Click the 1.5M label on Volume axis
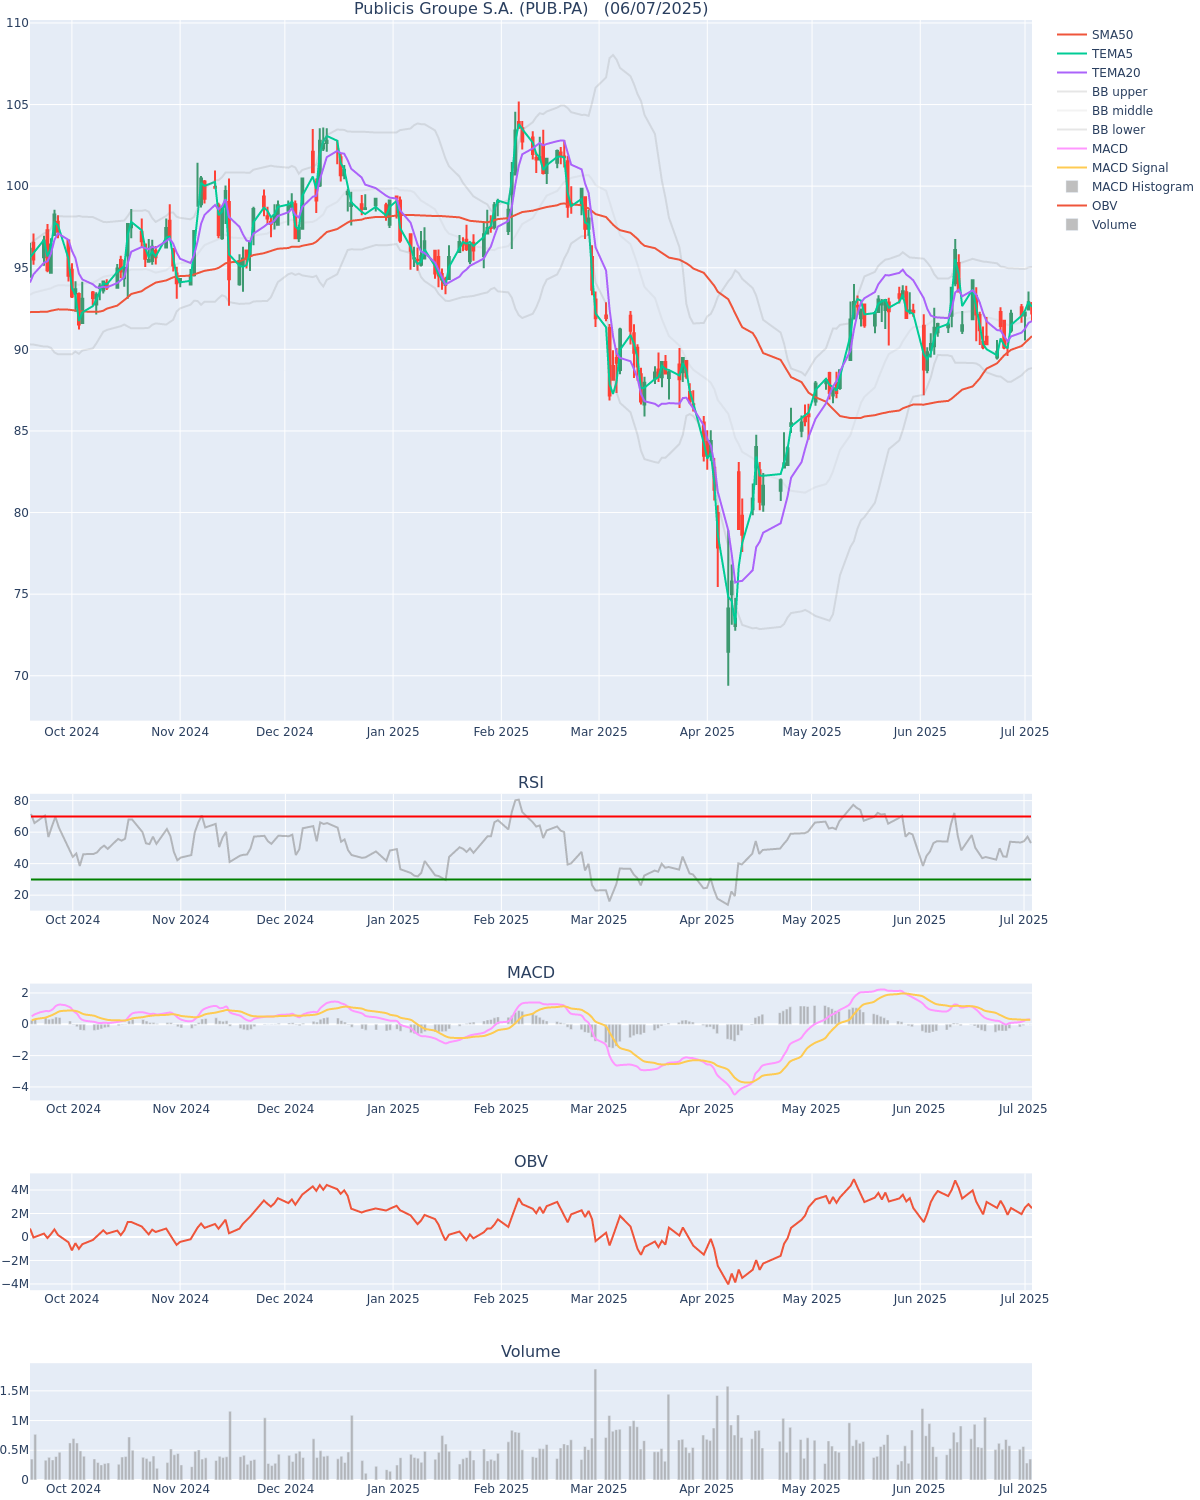This screenshot has height=1500, width=1200. [x=14, y=1391]
